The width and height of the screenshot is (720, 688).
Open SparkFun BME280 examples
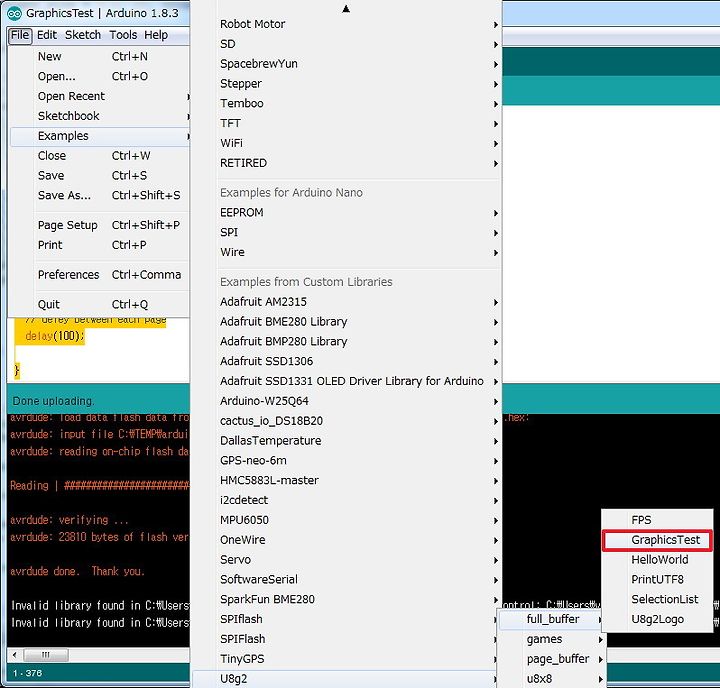[x=347, y=599]
